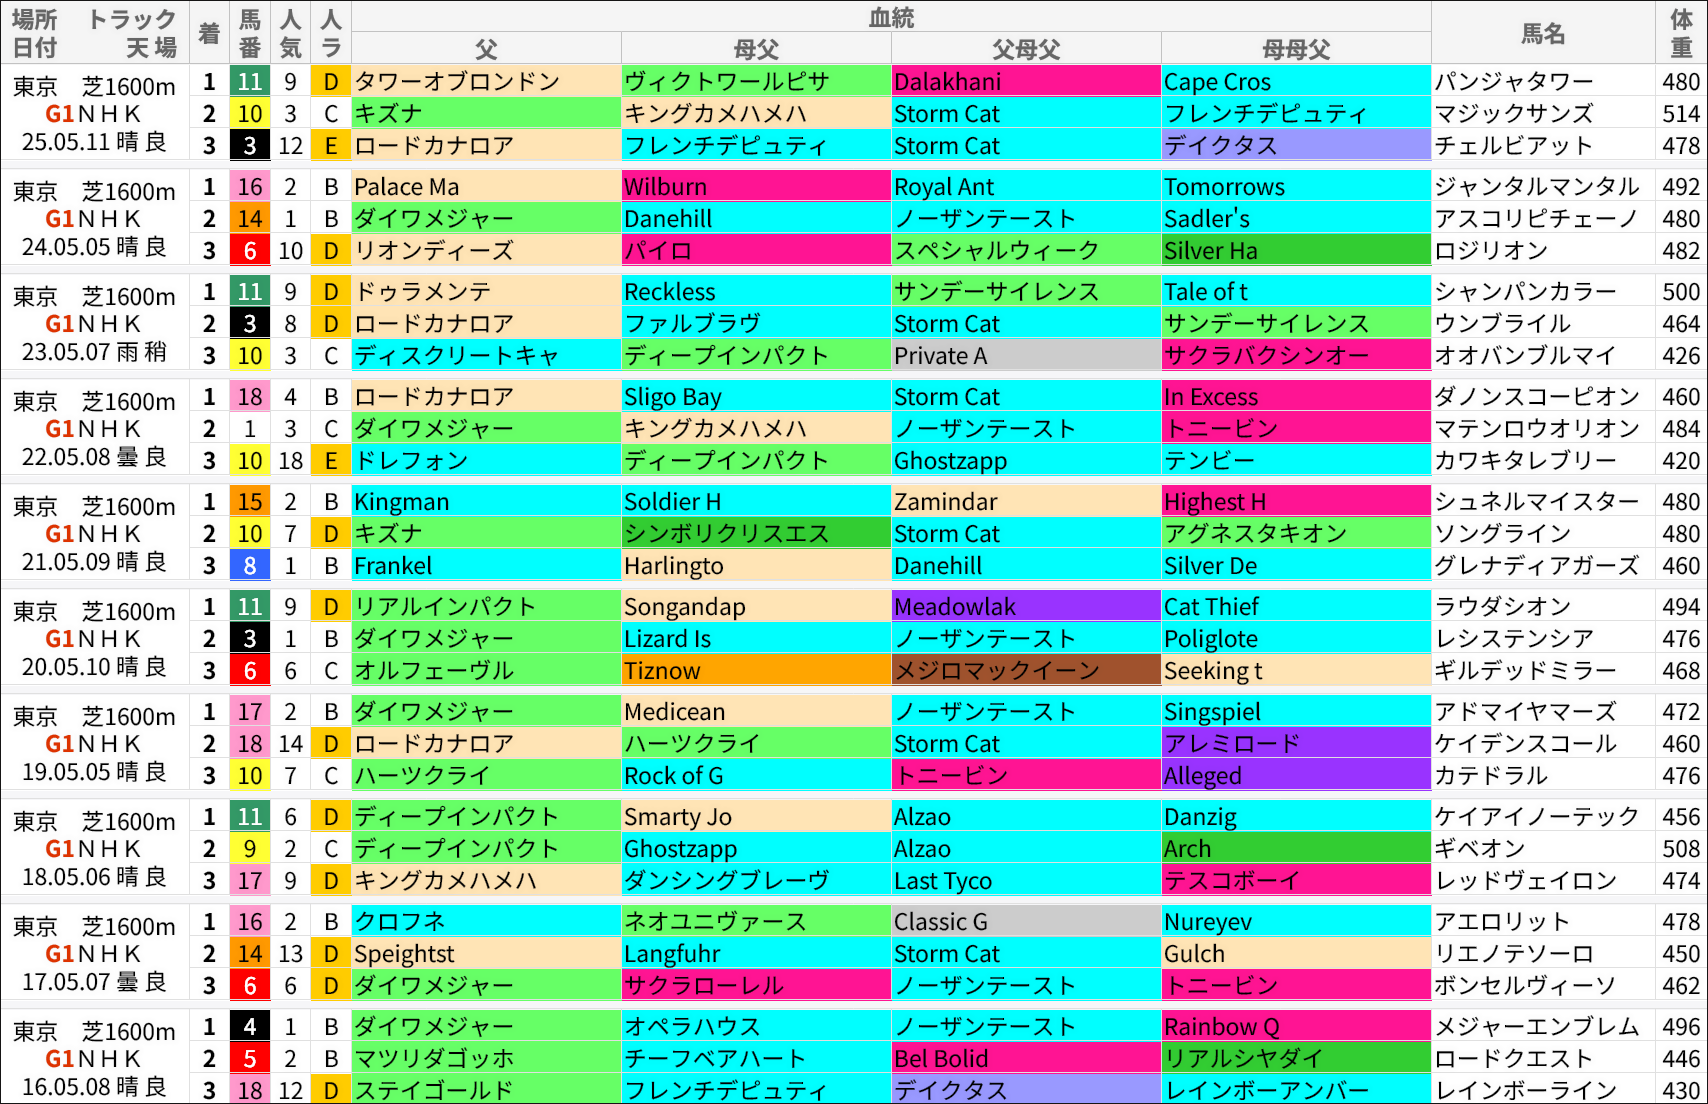Click the Smarty Jo pedigree cell
The height and width of the screenshot is (1104, 1708).
point(756,817)
